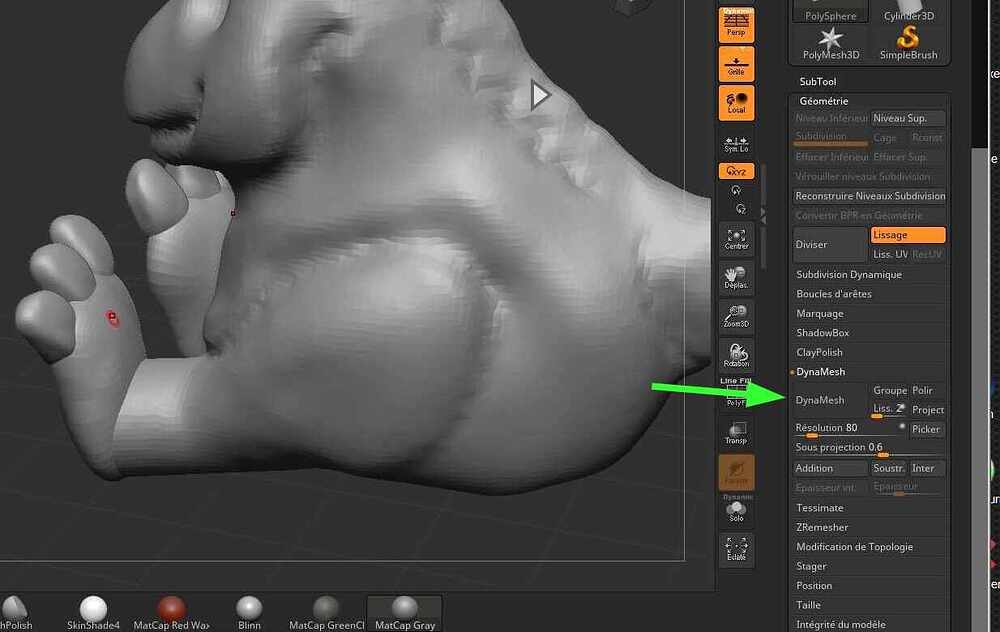Toggle the PolyF line fill icon
This screenshot has height=632, width=1000.
tap(736, 393)
